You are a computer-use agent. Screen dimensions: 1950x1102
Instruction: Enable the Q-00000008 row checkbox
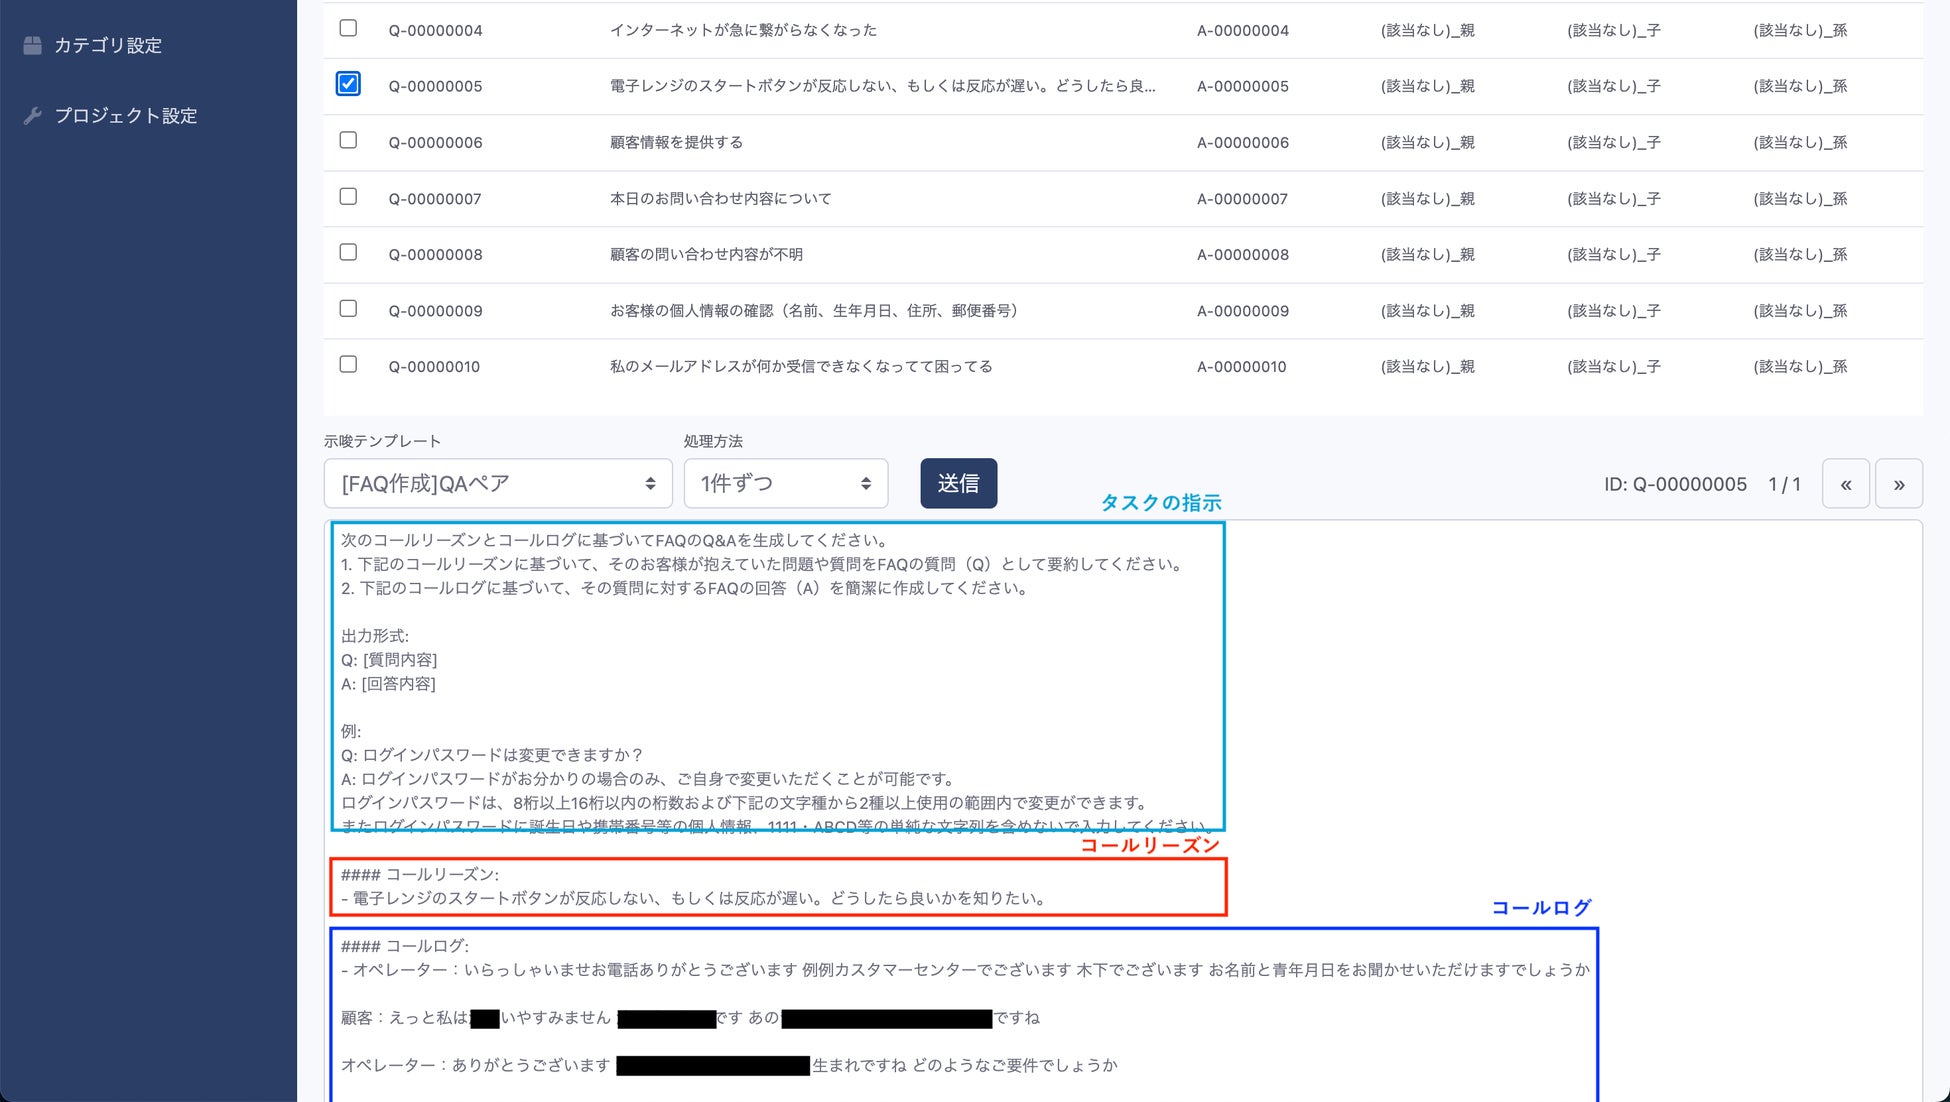348,252
